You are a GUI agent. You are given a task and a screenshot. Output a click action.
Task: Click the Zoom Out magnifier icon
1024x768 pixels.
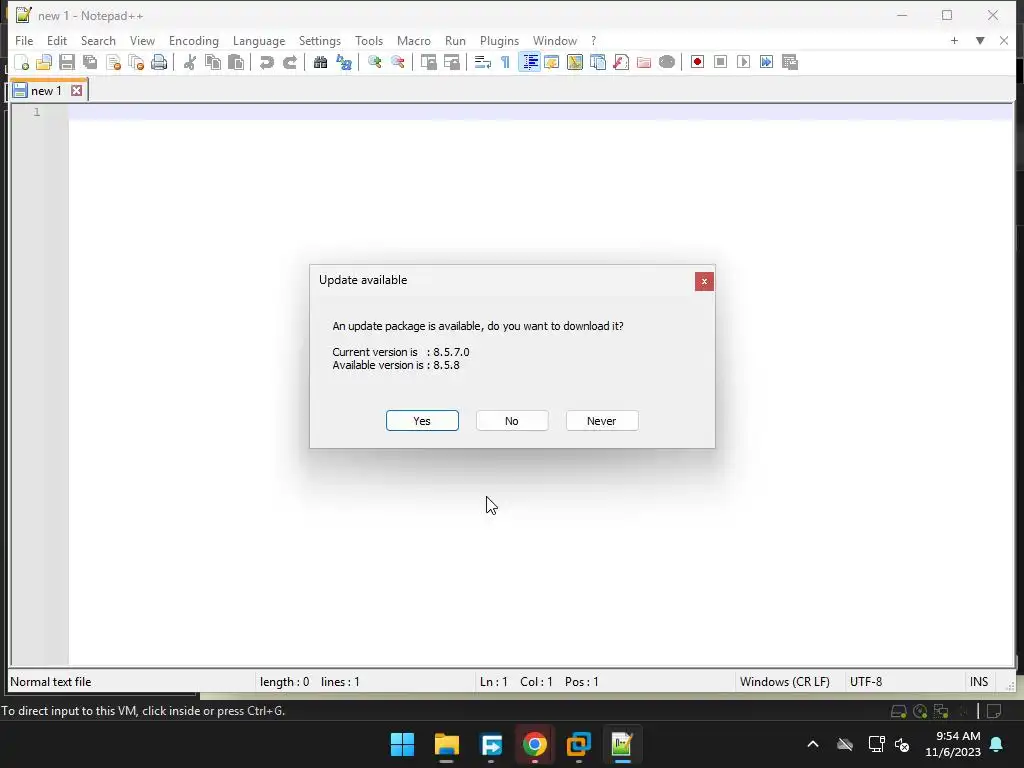pos(397,62)
